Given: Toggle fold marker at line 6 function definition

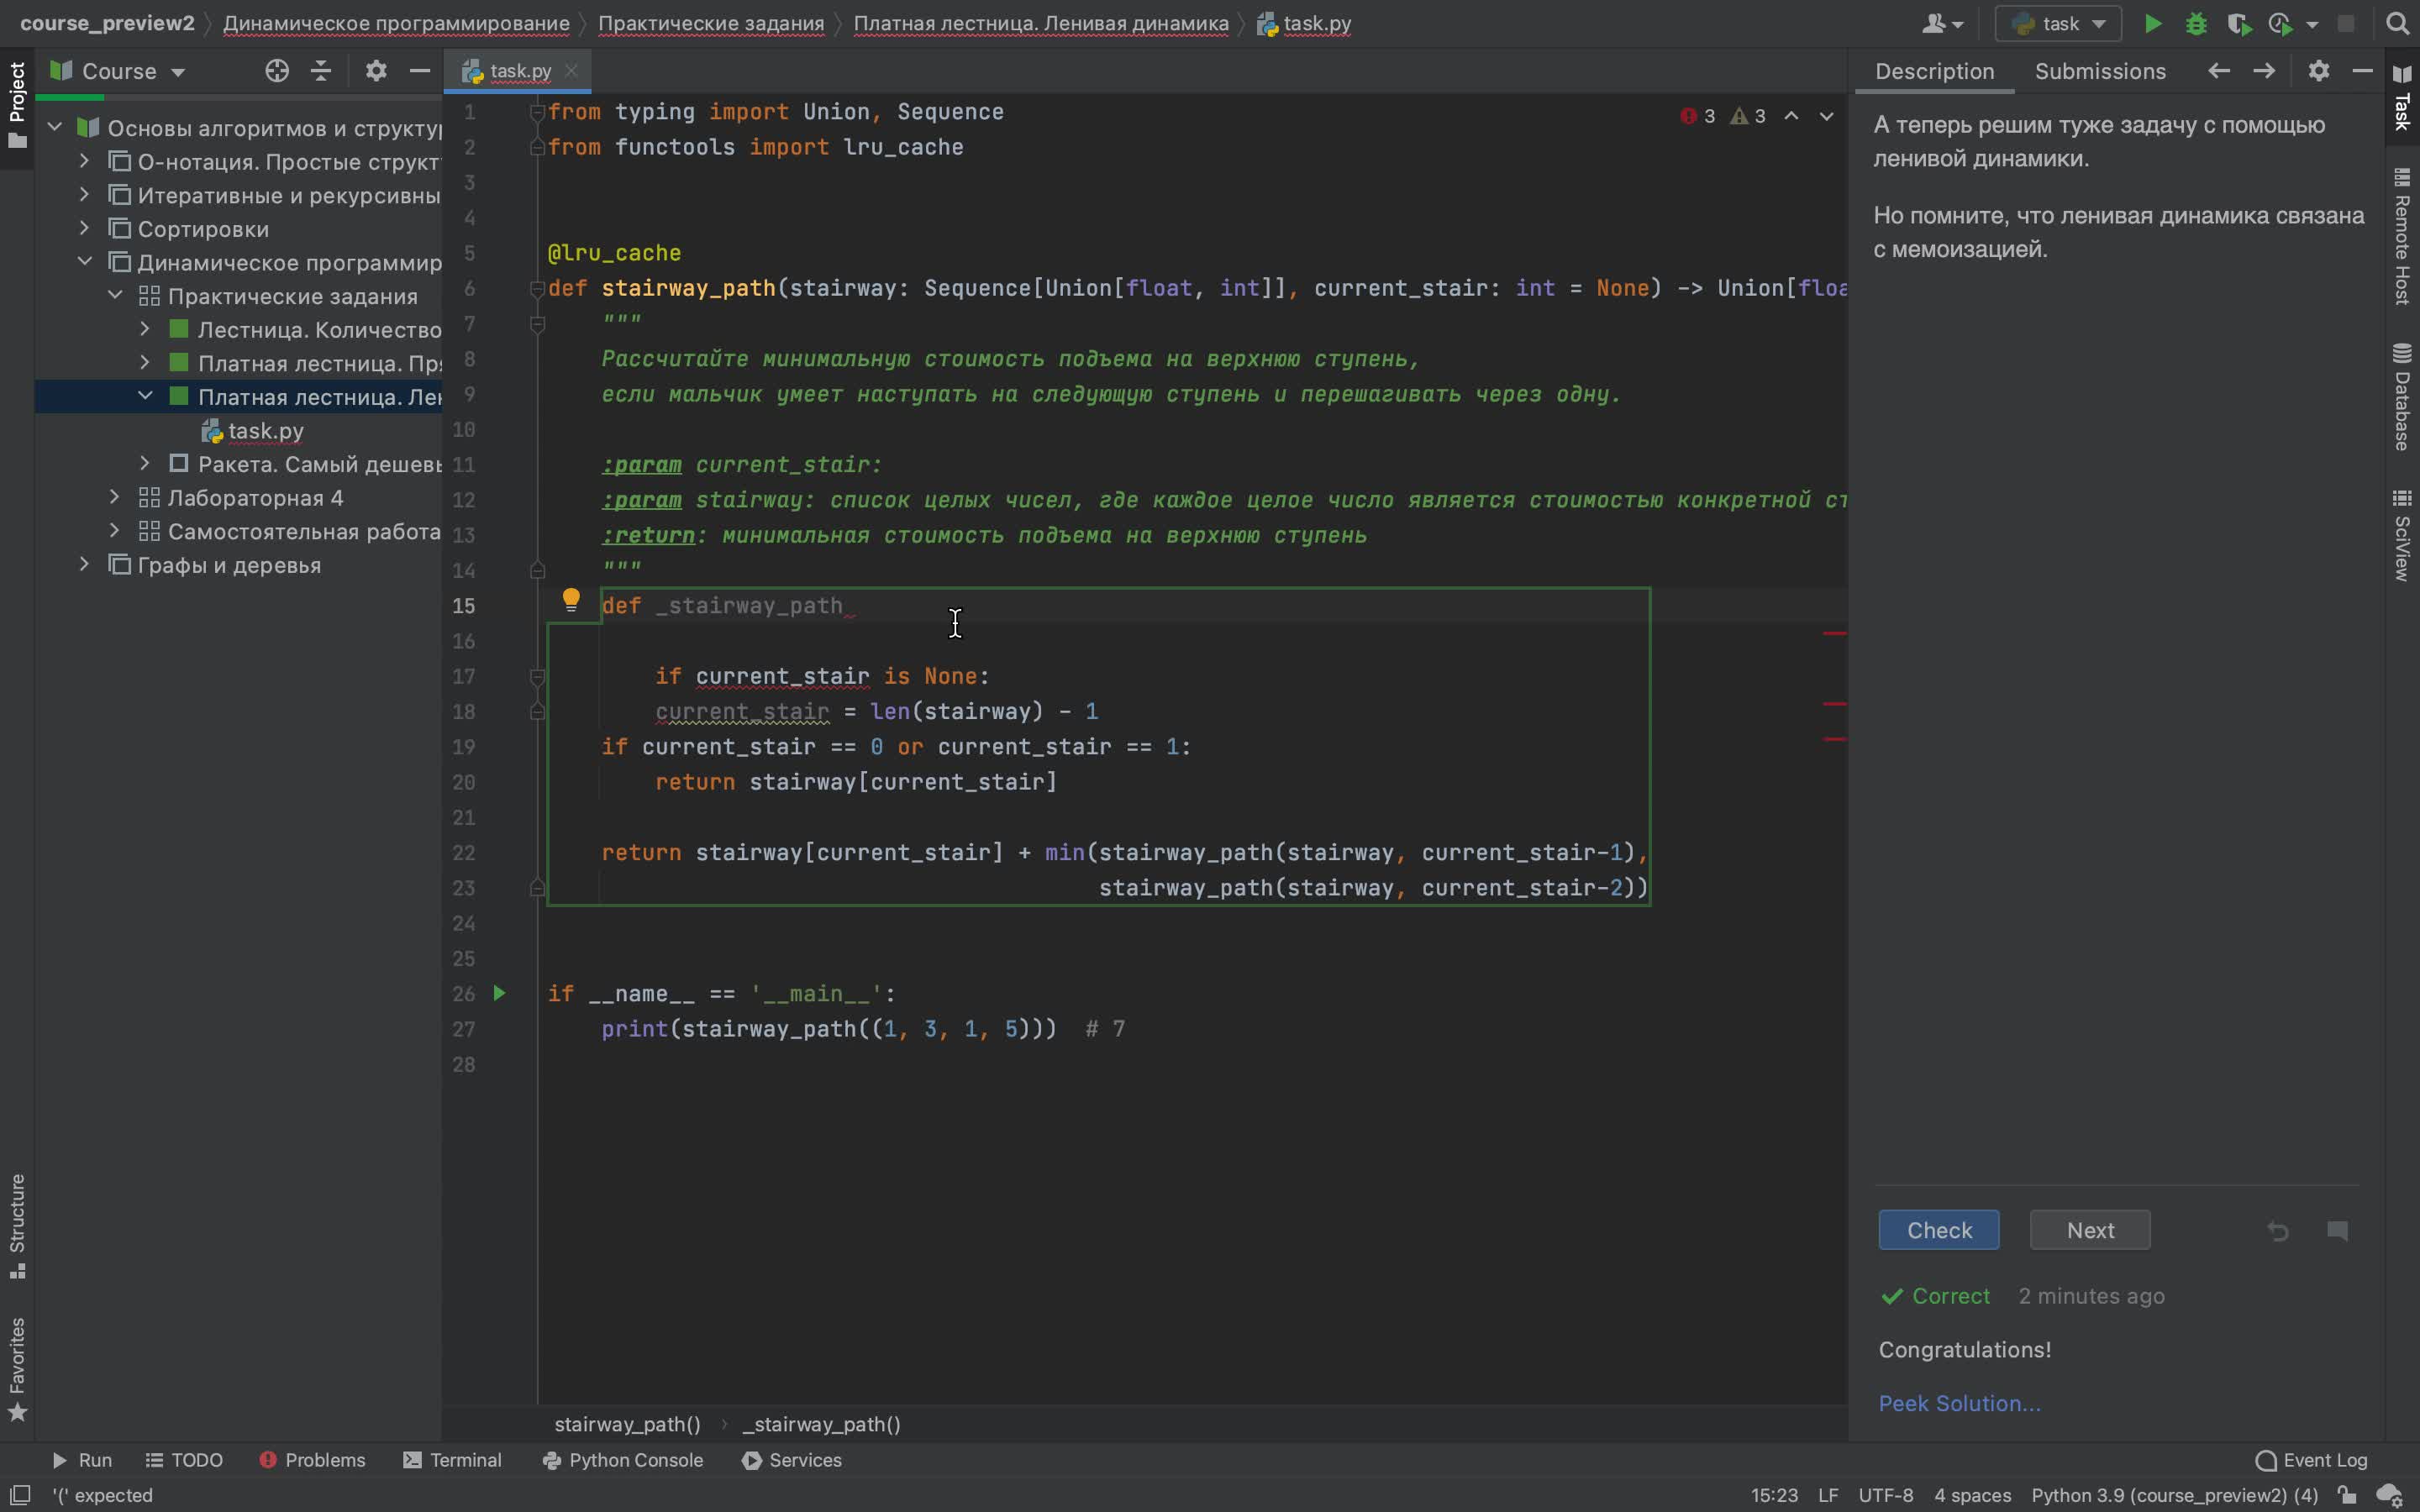Looking at the screenshot, I should coord(537,289).
